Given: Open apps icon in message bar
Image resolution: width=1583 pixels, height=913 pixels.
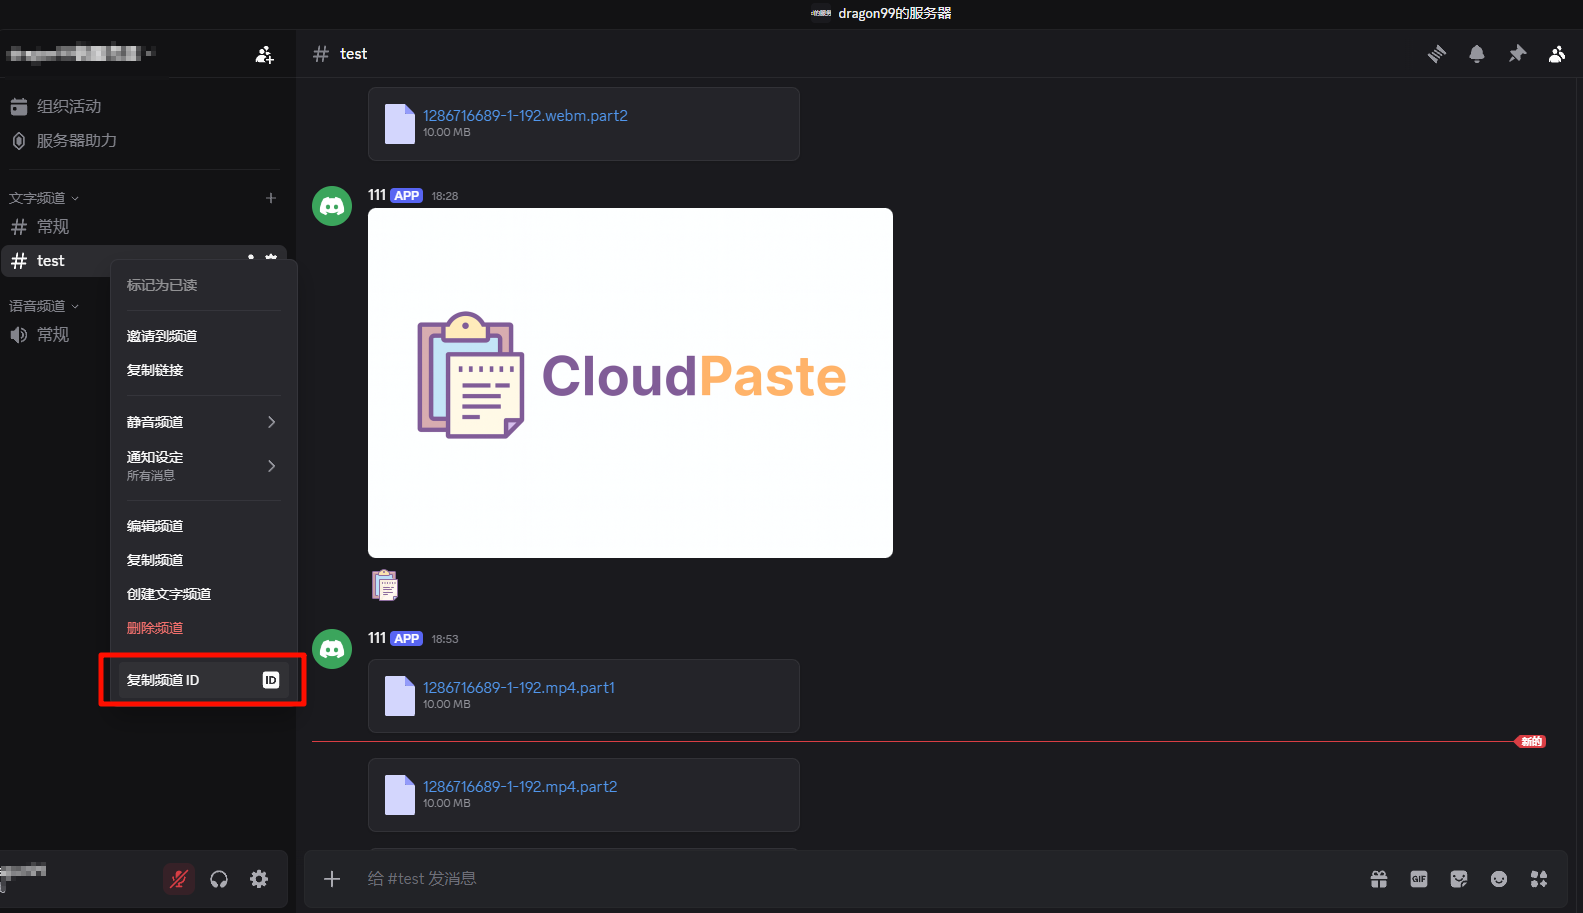Looking at the screenshot, I should (x=1539, y=879).
